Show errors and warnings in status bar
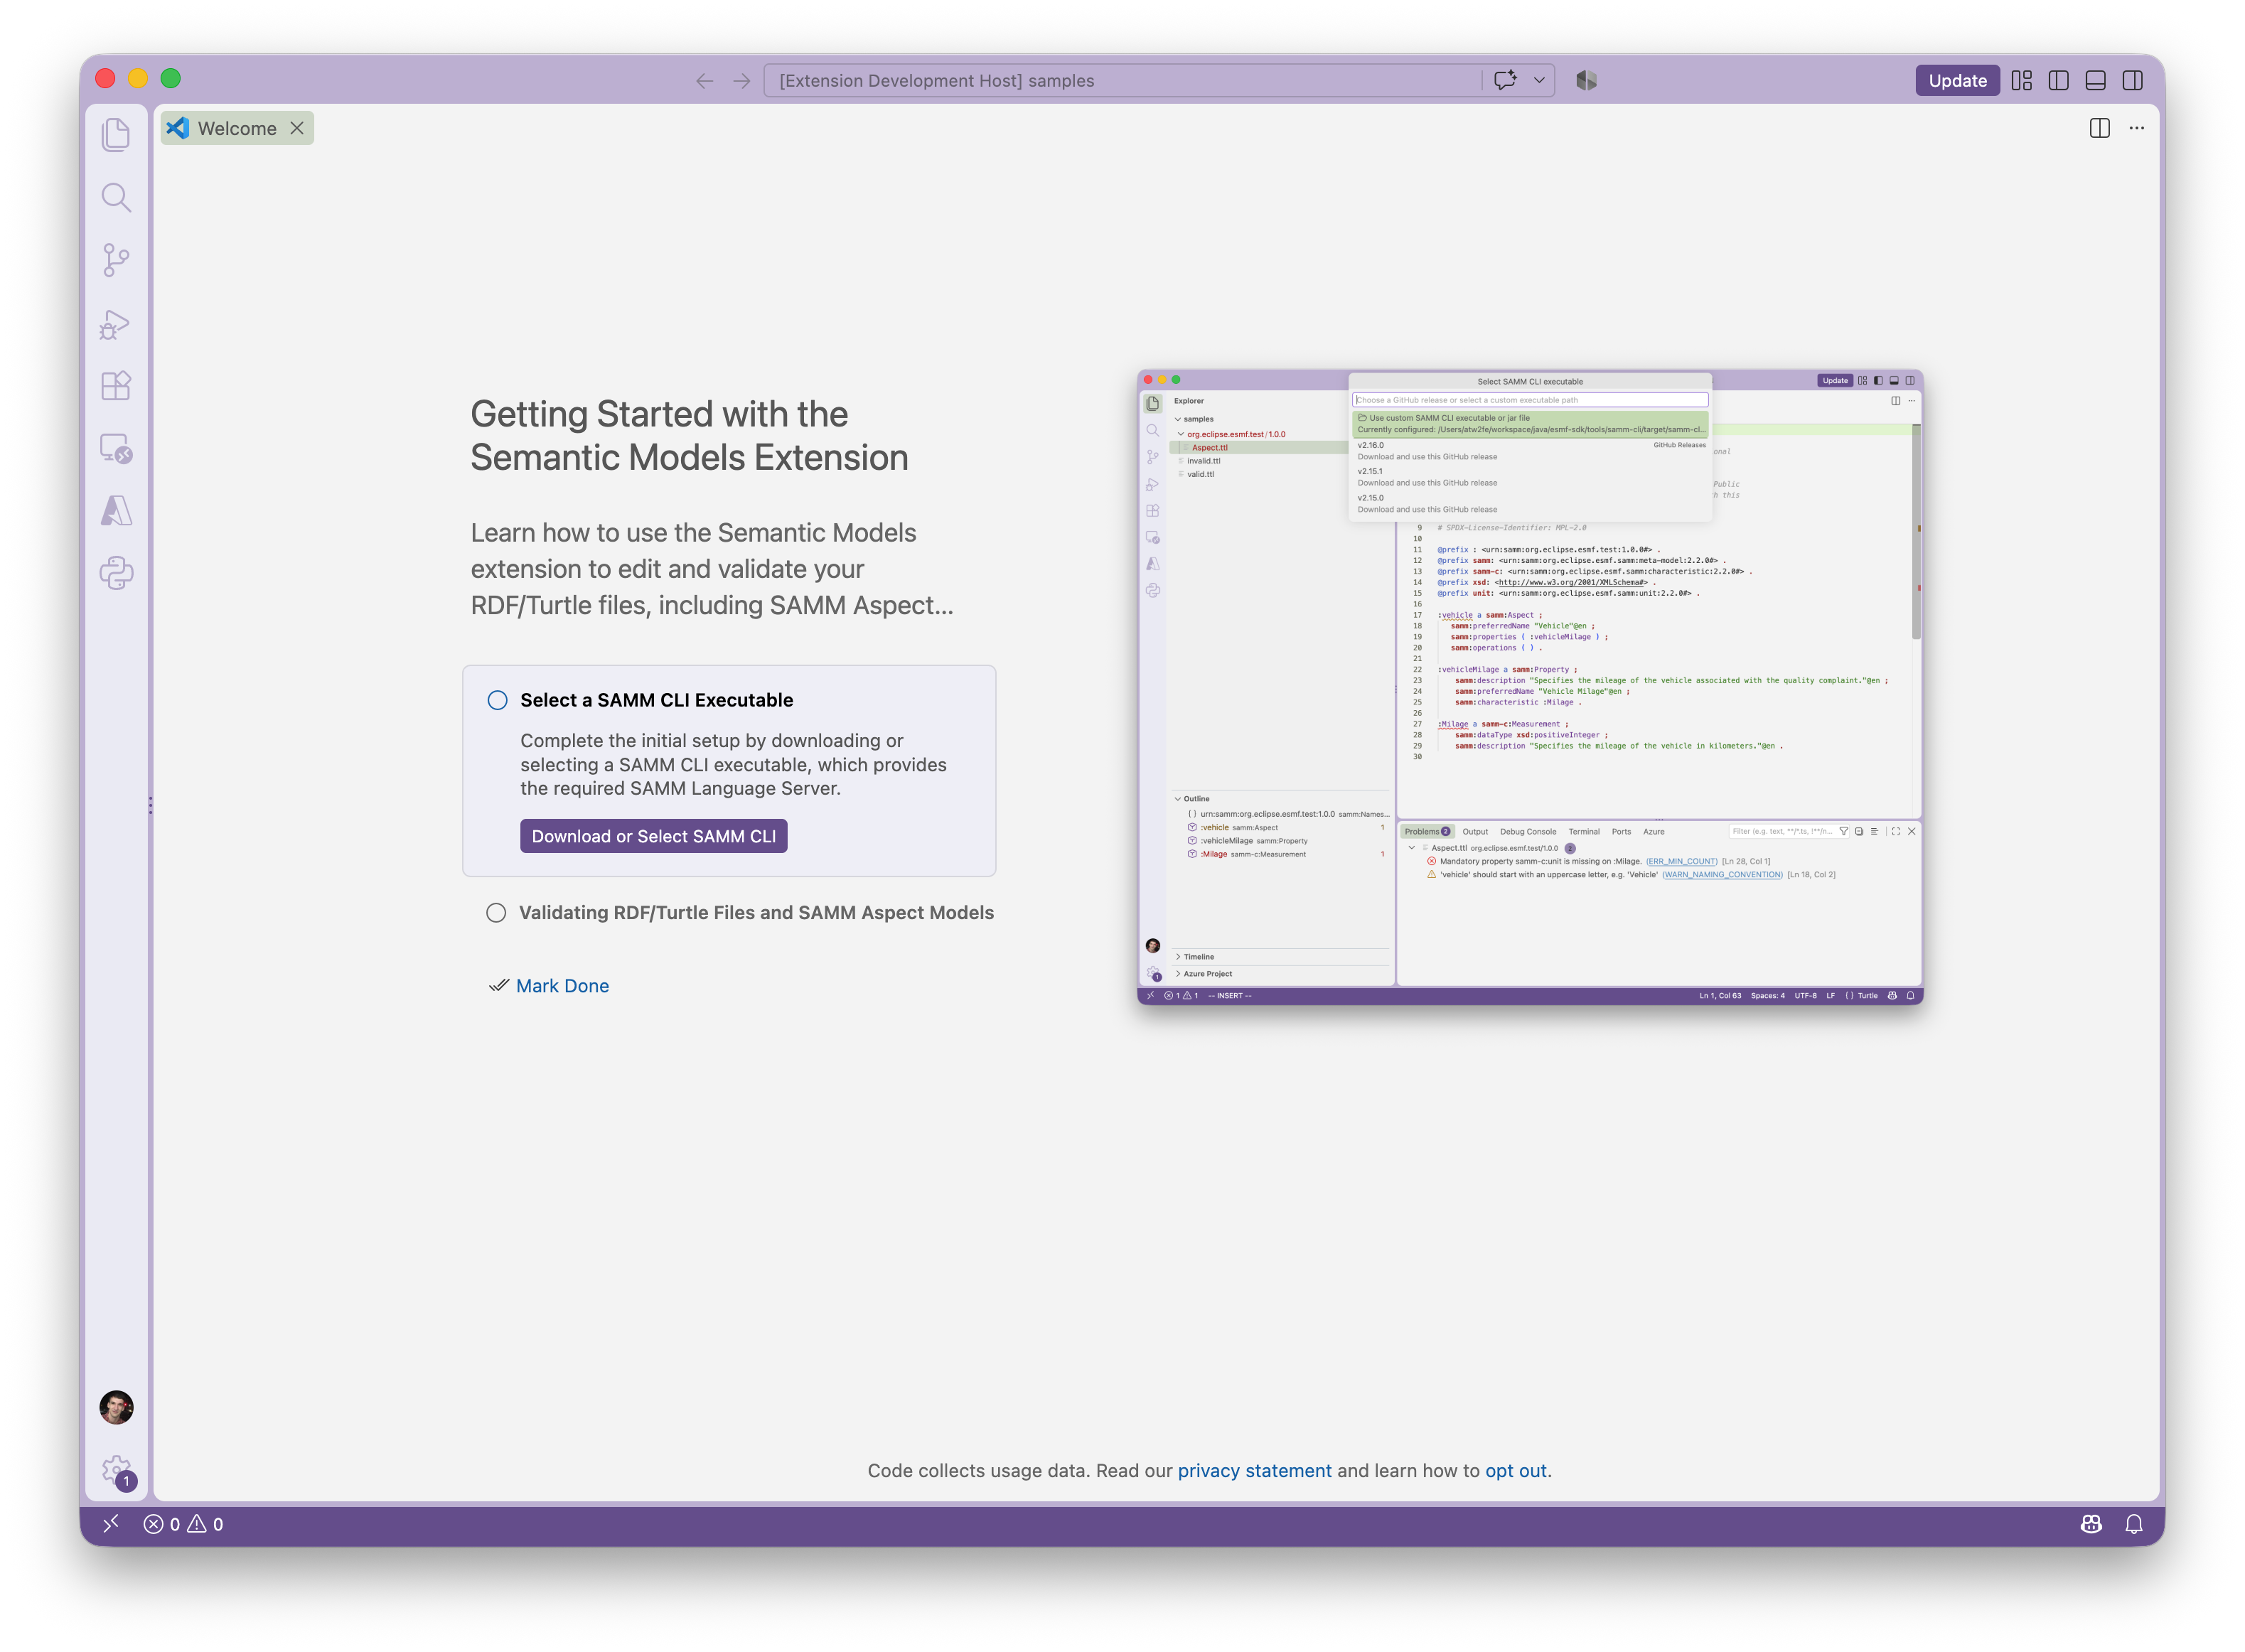 (184, 1524)
